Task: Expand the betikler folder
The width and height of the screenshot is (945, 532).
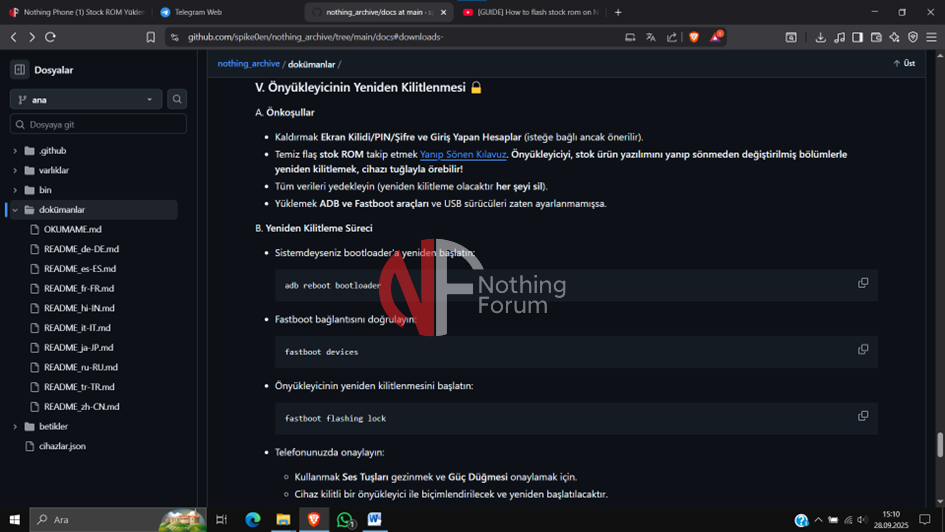Action: pyautogui.click(x=15, y=426)
